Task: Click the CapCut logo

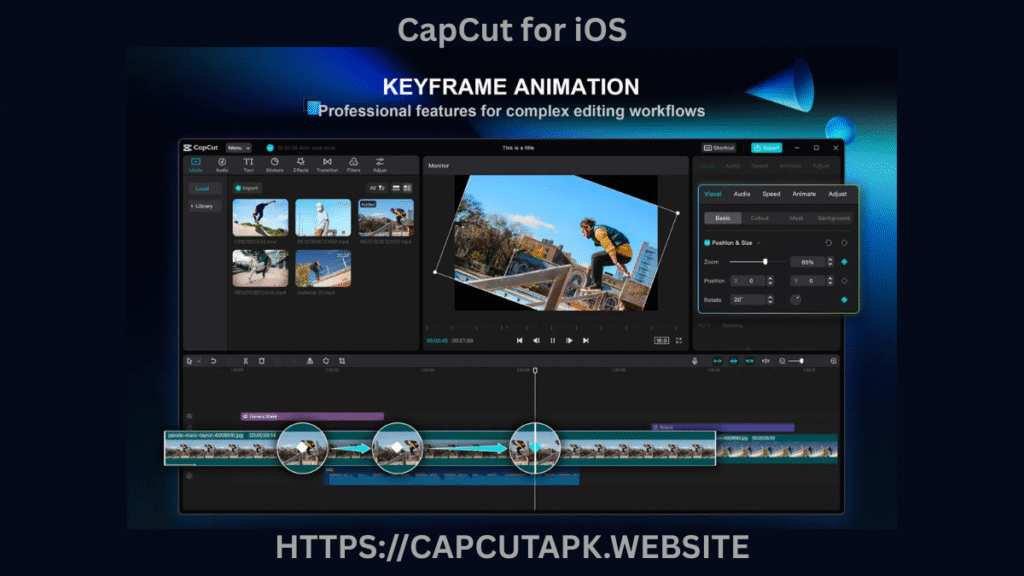Action: [x=200, y=148]
